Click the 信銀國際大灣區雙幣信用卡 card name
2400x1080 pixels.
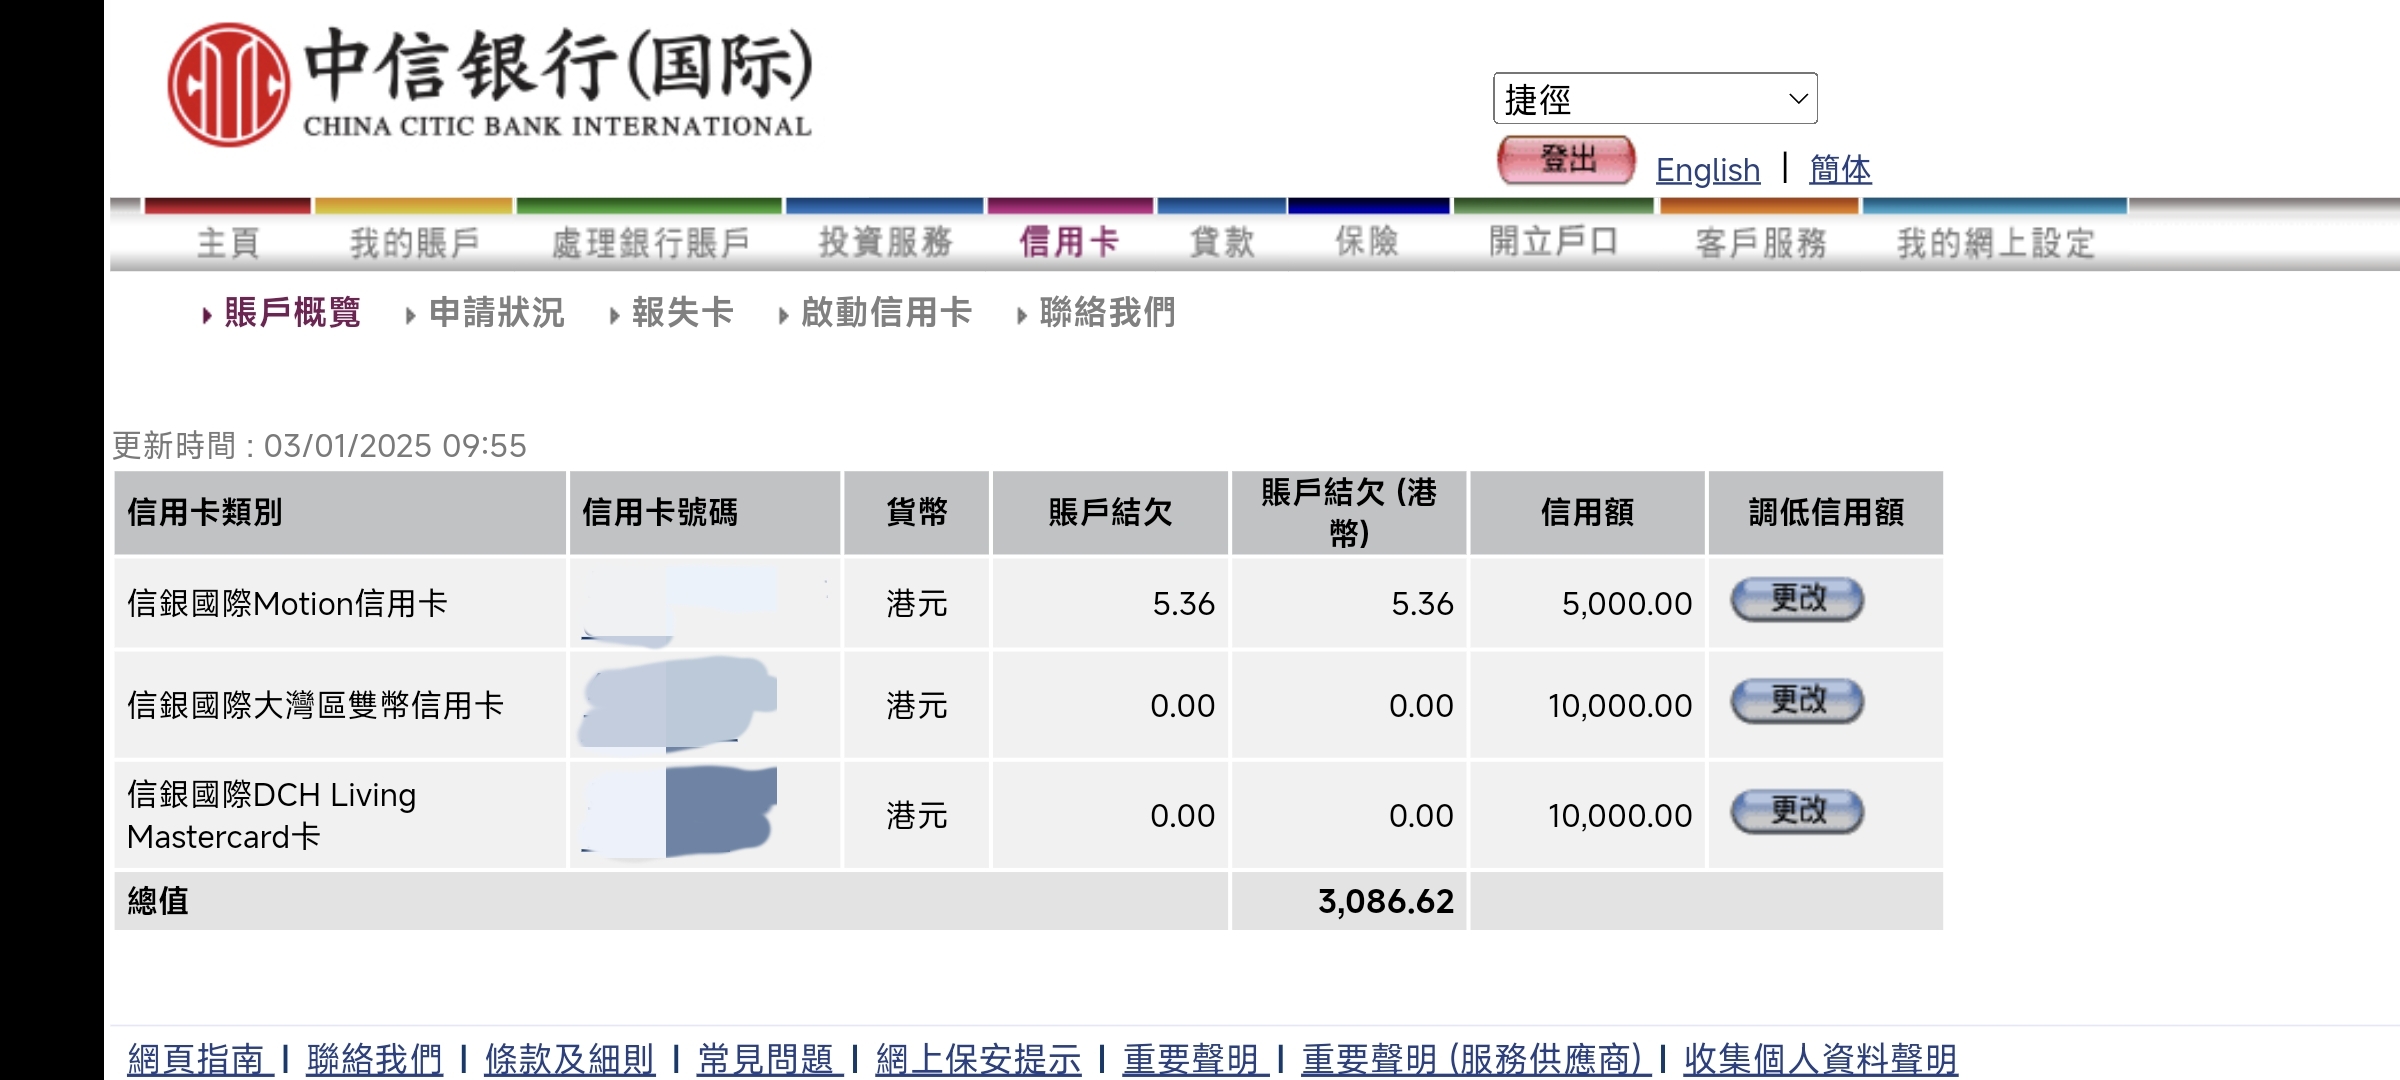coord(315,706)
